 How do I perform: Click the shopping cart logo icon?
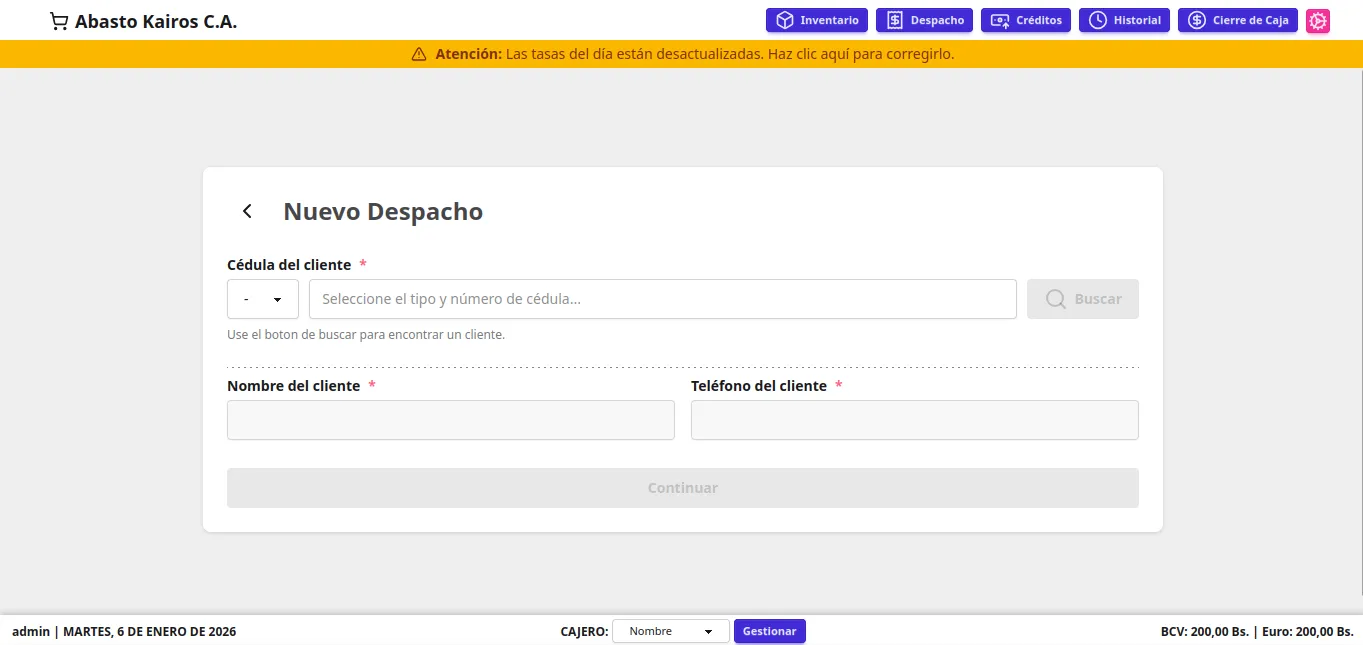pyautogui.click(x=59, y=21)
